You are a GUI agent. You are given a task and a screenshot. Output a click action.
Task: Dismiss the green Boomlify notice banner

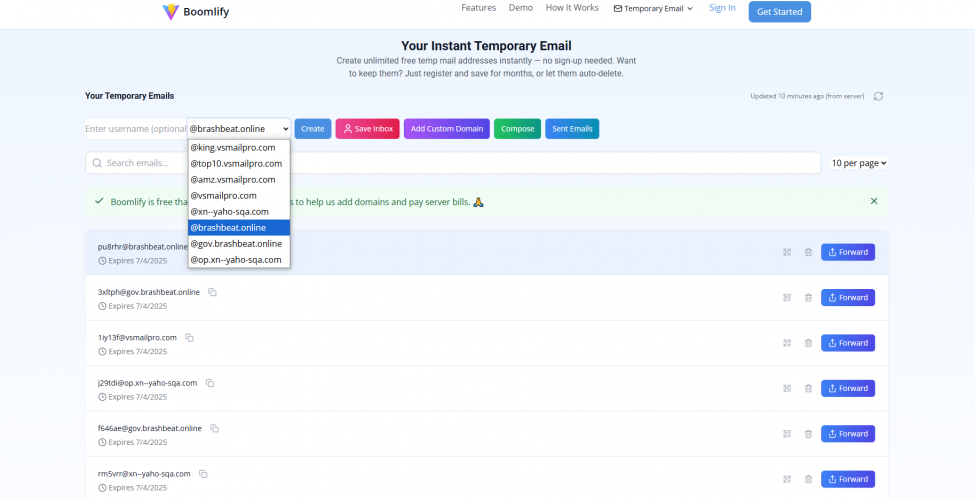pyautogui.click(x=873, y=201)
